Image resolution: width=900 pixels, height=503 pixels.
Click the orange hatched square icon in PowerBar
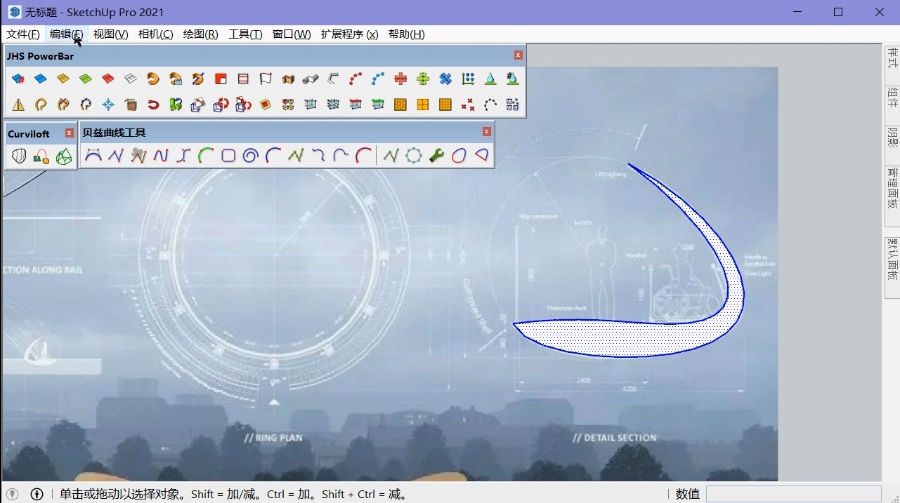click(400, 105)
